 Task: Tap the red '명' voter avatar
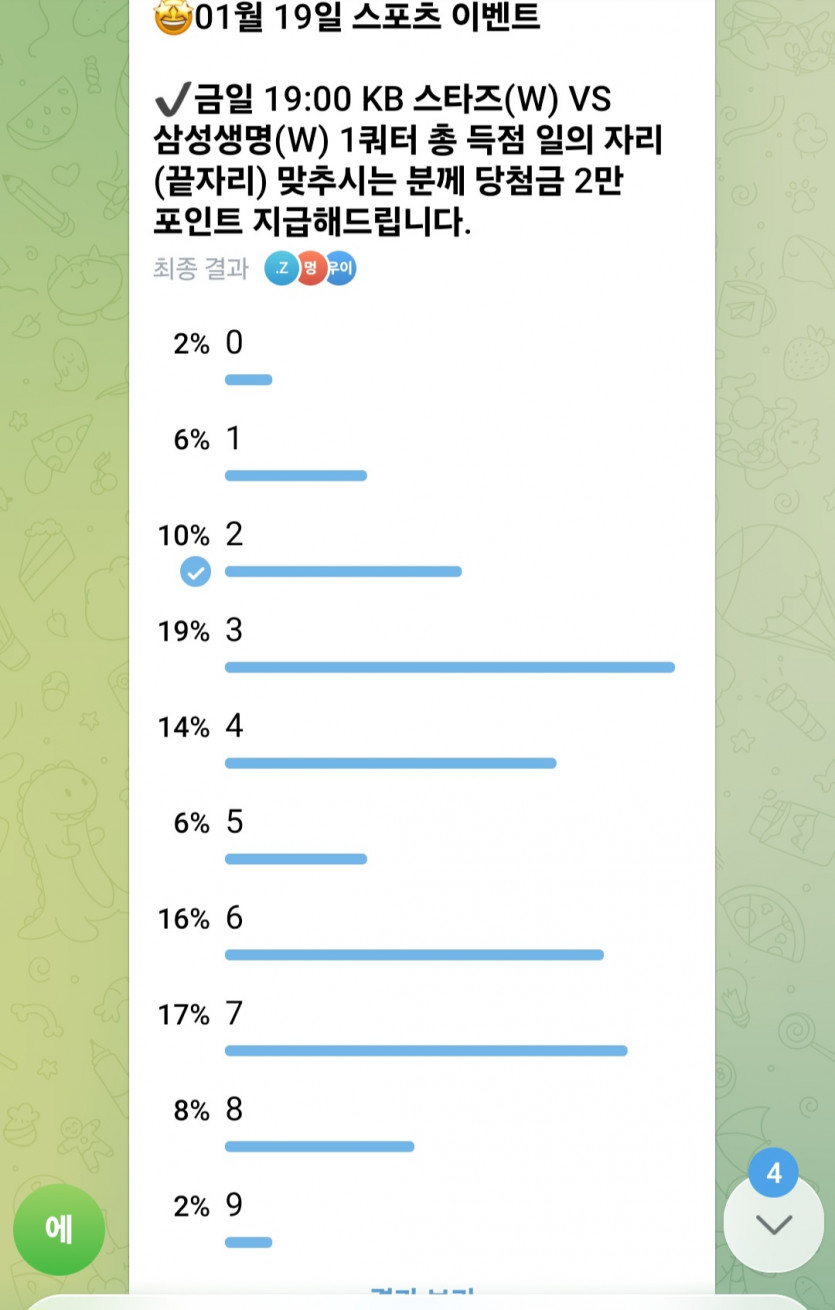point(311,268)
